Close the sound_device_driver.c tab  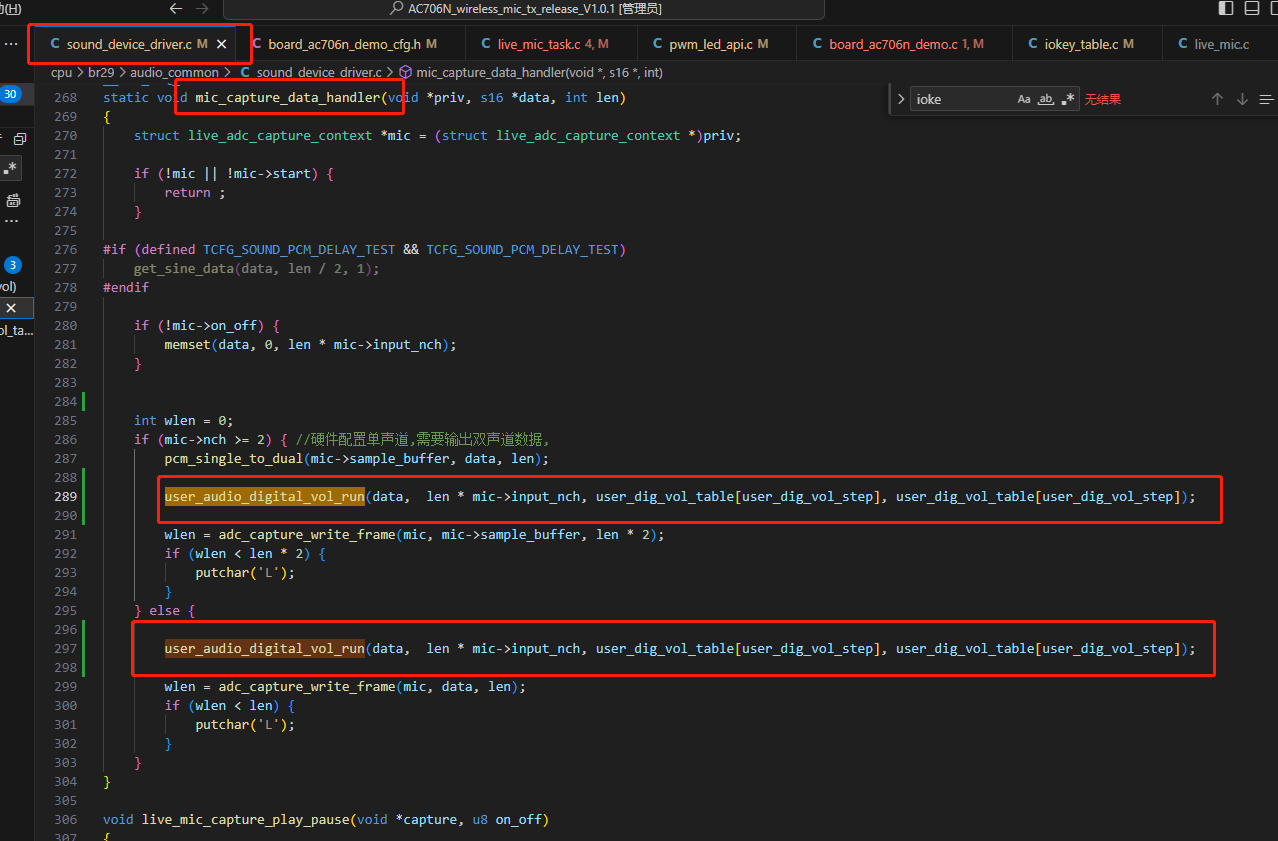click(x=221, y=44)
